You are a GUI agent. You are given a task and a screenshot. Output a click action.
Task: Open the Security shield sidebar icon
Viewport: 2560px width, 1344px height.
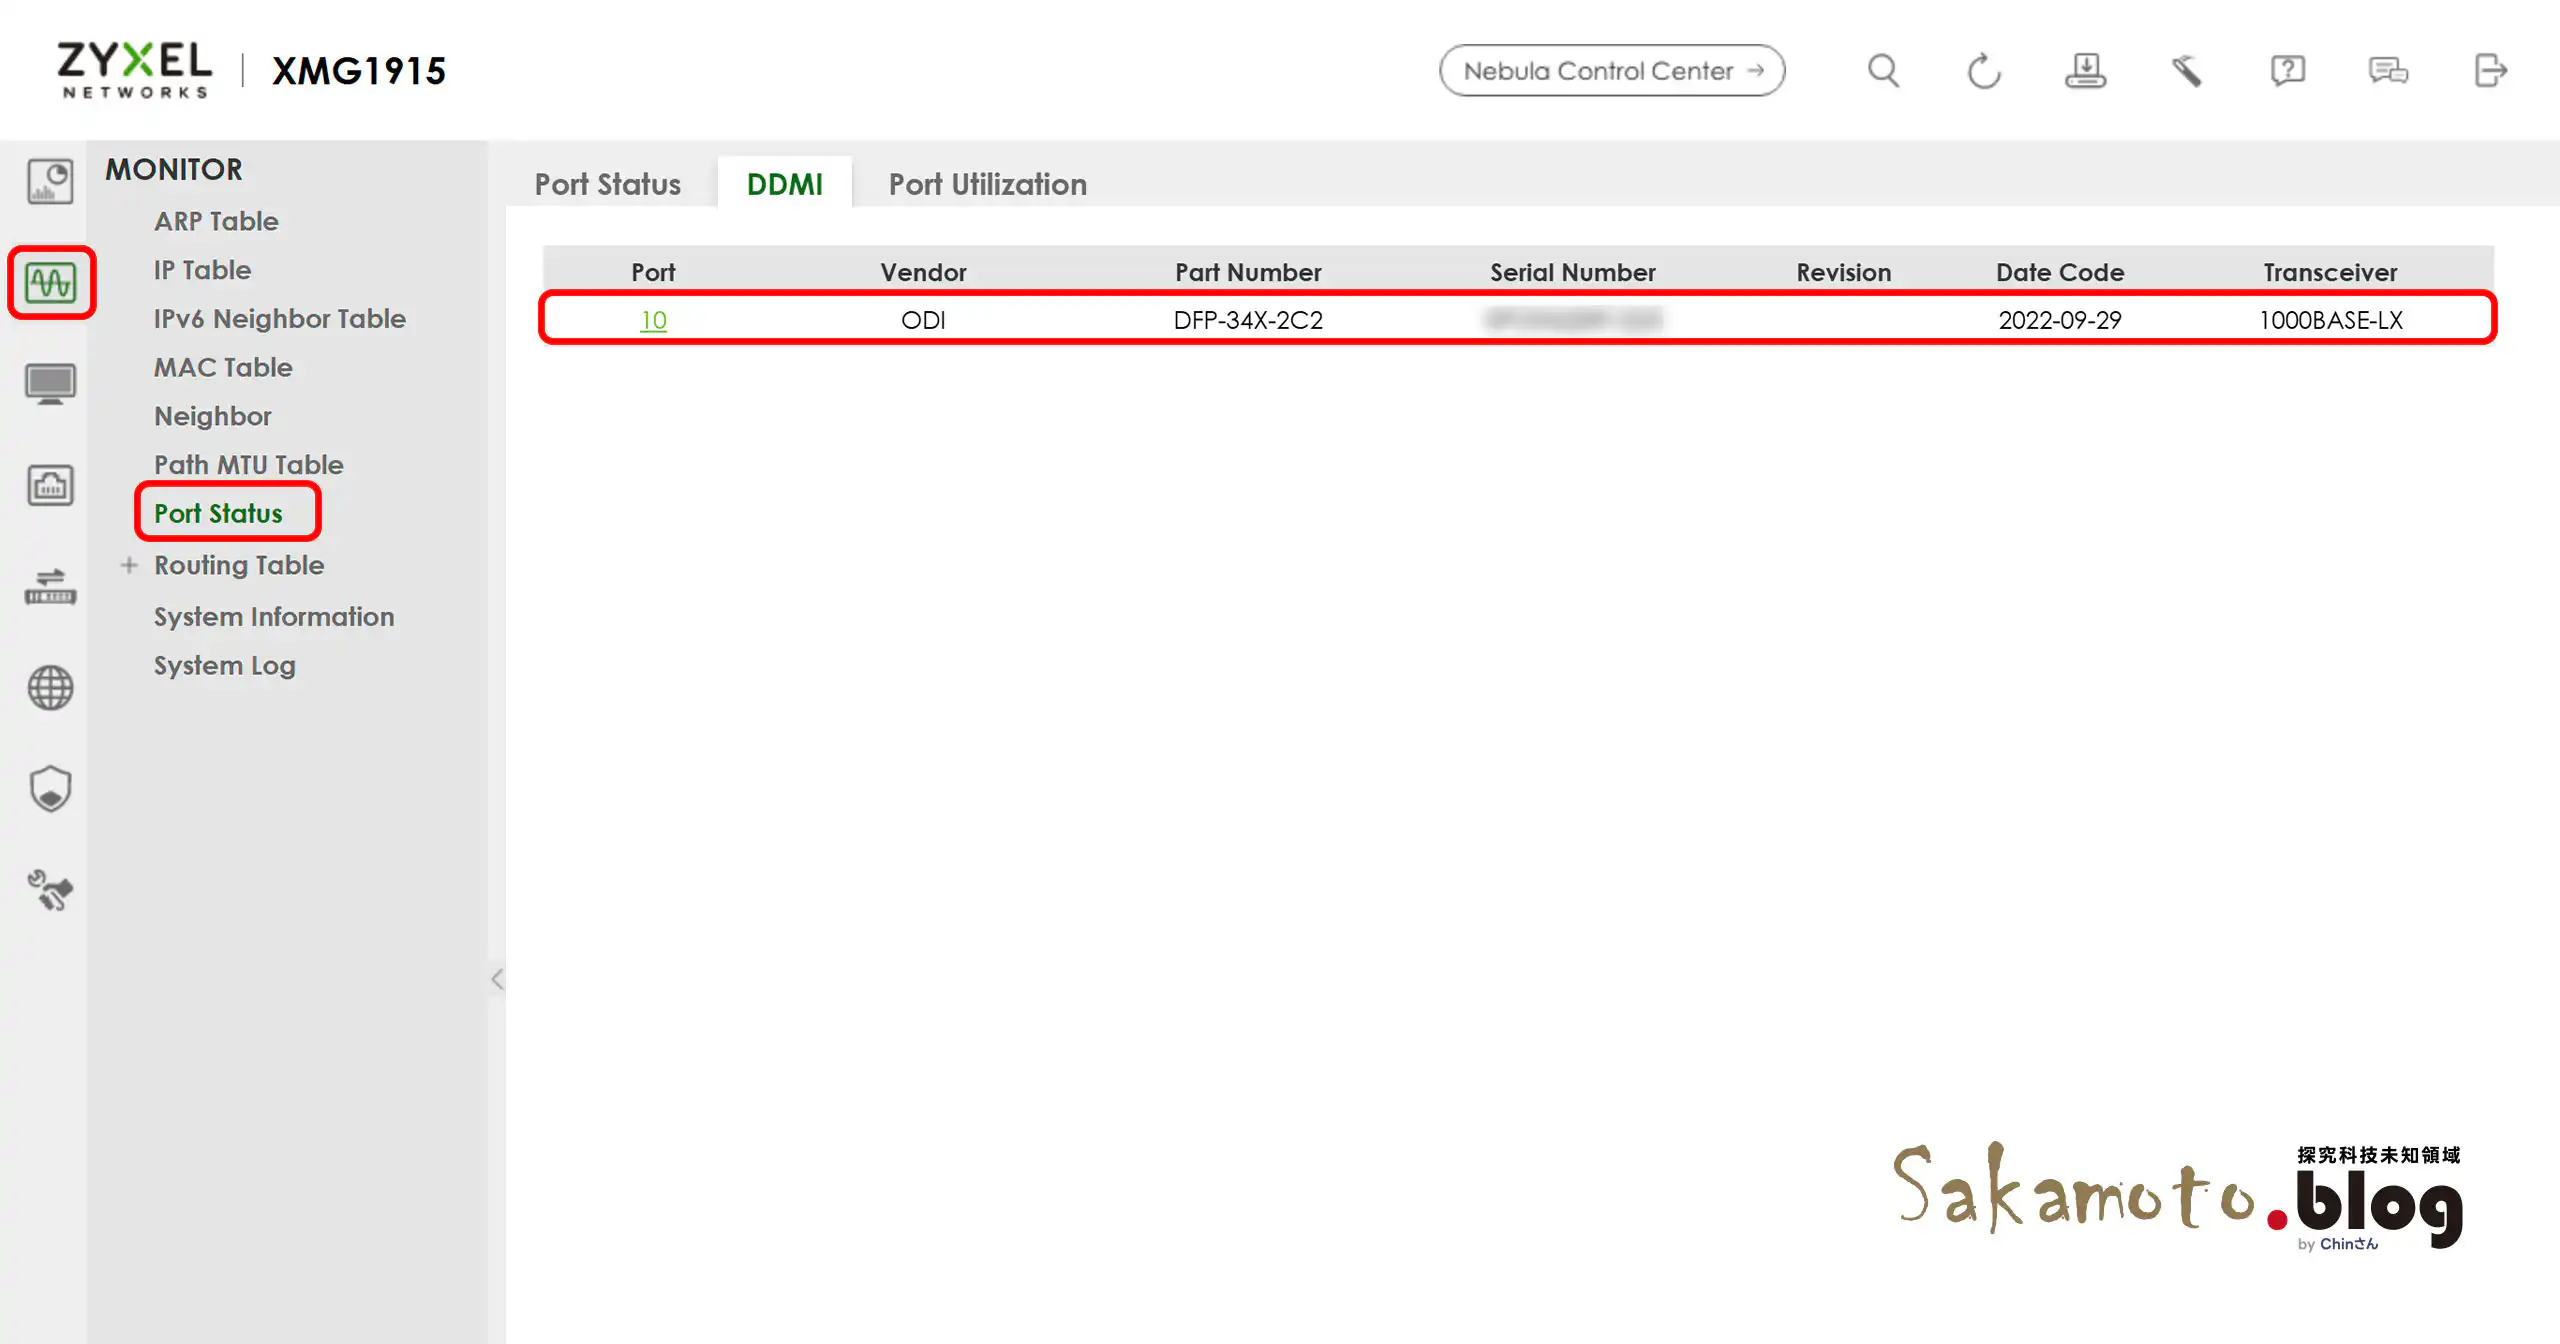(50, 789)
